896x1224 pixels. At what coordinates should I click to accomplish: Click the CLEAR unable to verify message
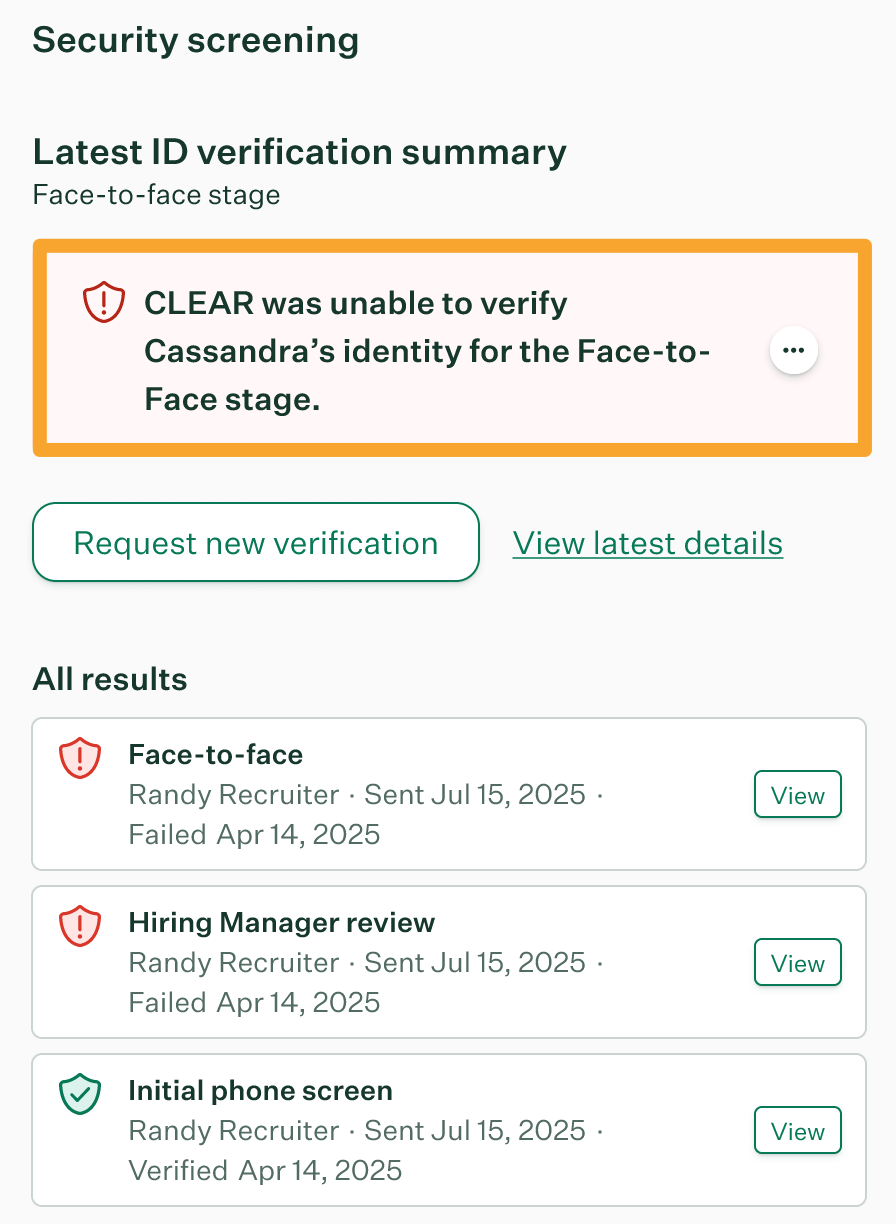(x=427, y=351)
